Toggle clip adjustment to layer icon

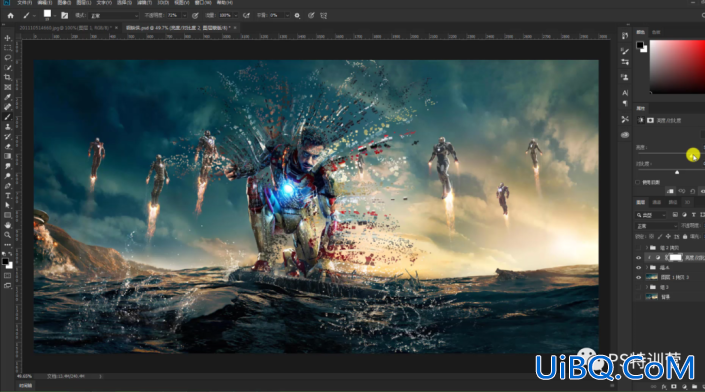coord(670,191)
